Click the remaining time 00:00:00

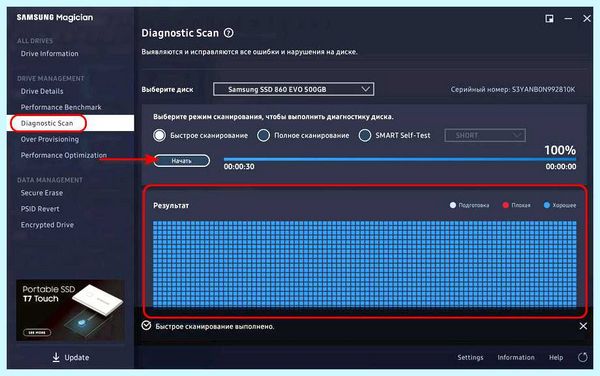[561, 167]
